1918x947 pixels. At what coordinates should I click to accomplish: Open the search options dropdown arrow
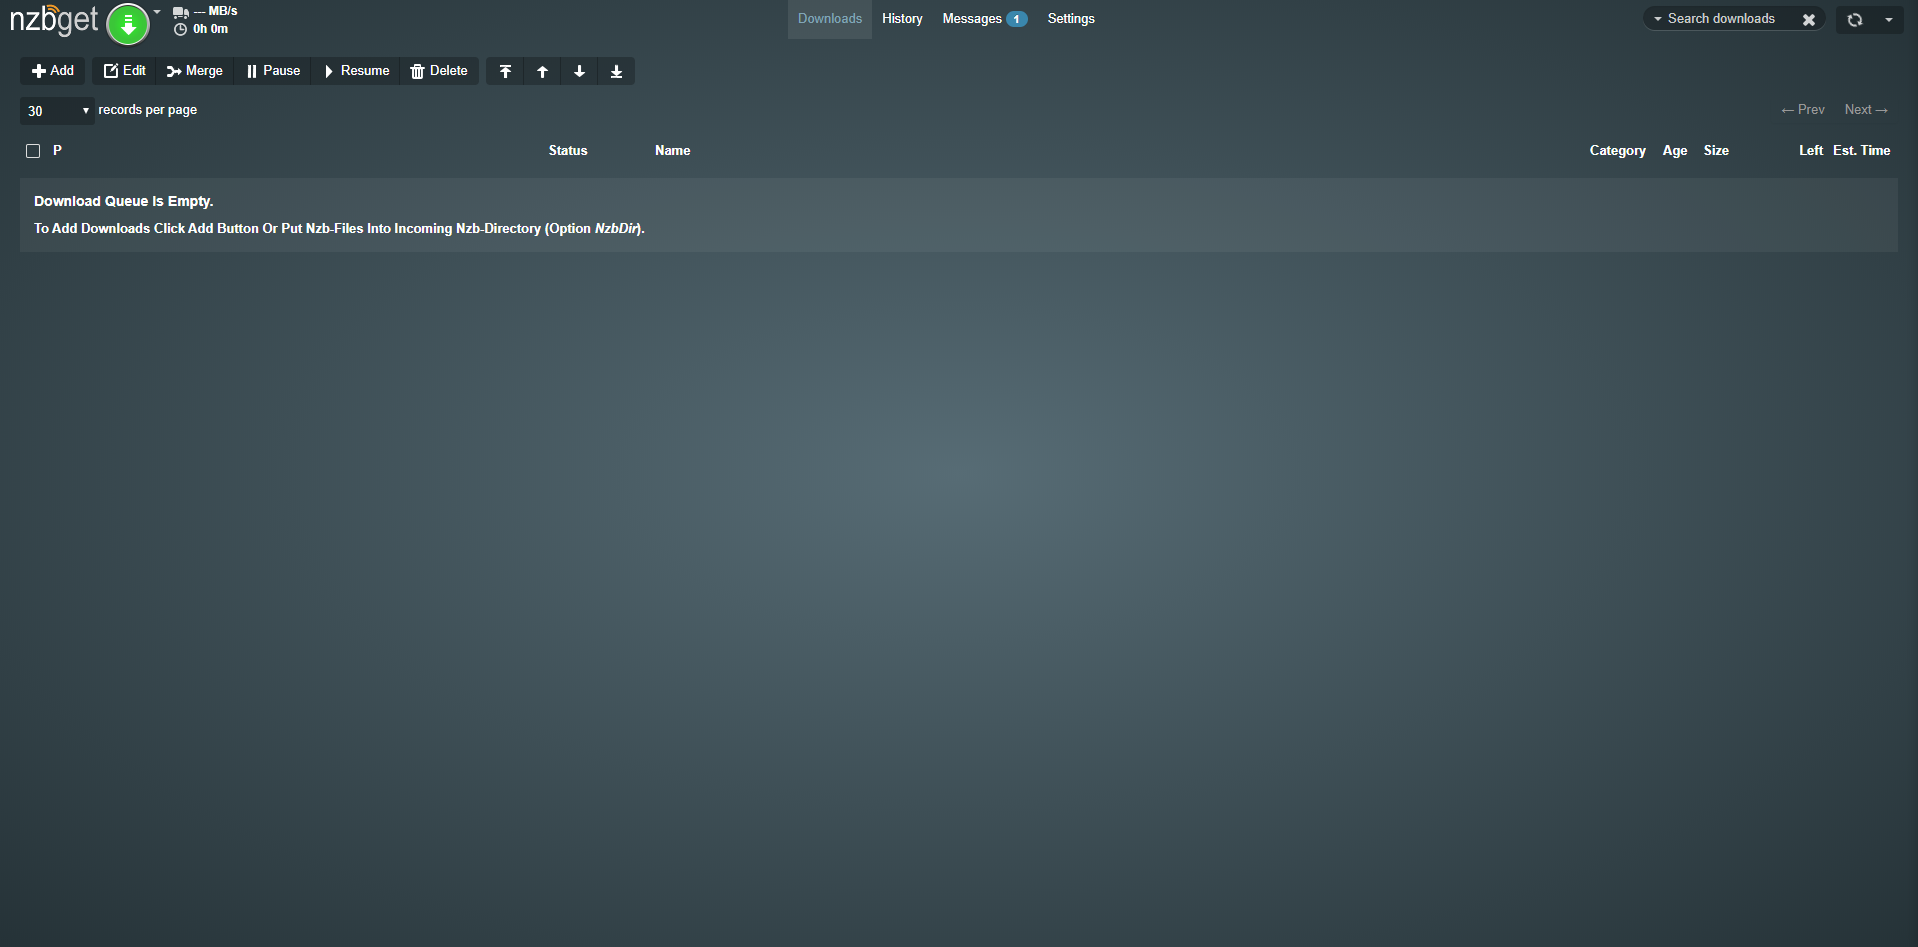(1658, 19)
